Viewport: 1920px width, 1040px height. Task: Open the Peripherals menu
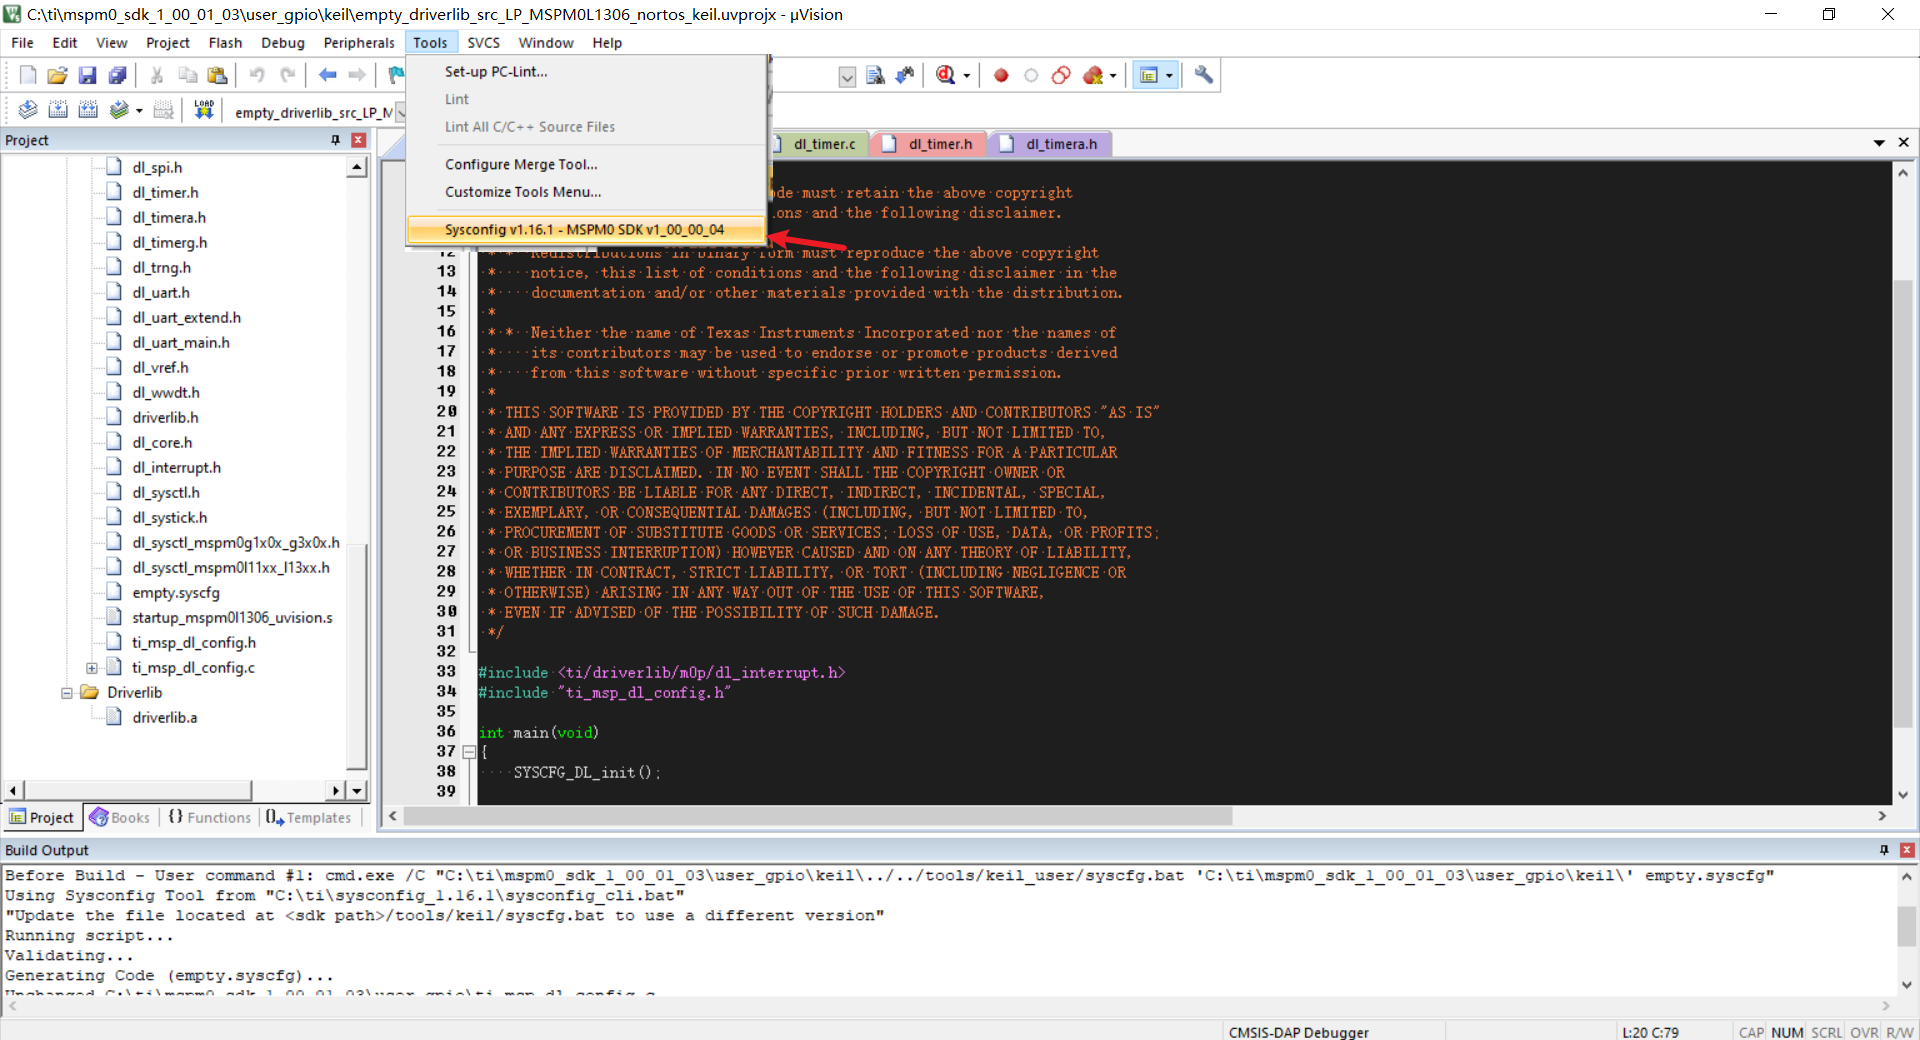(x=359, y=42)
